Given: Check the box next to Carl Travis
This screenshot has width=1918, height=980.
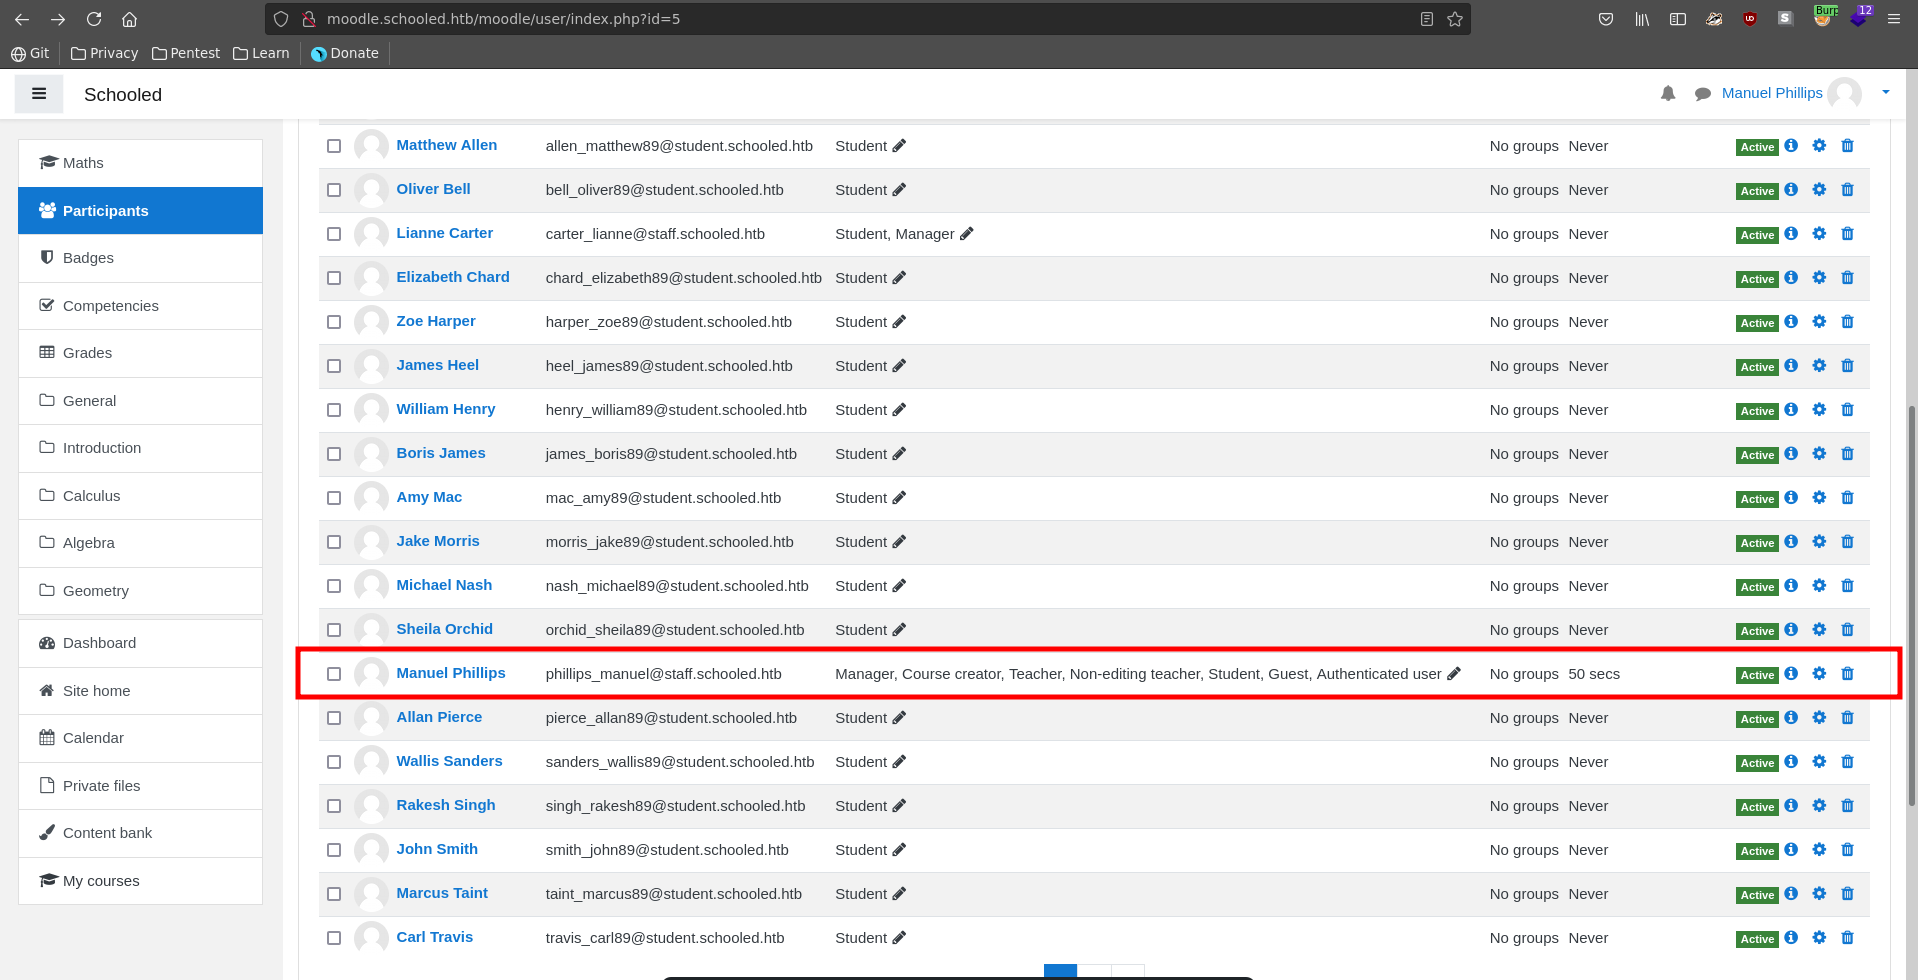Looking at the screenshot, I should point(334,938).
